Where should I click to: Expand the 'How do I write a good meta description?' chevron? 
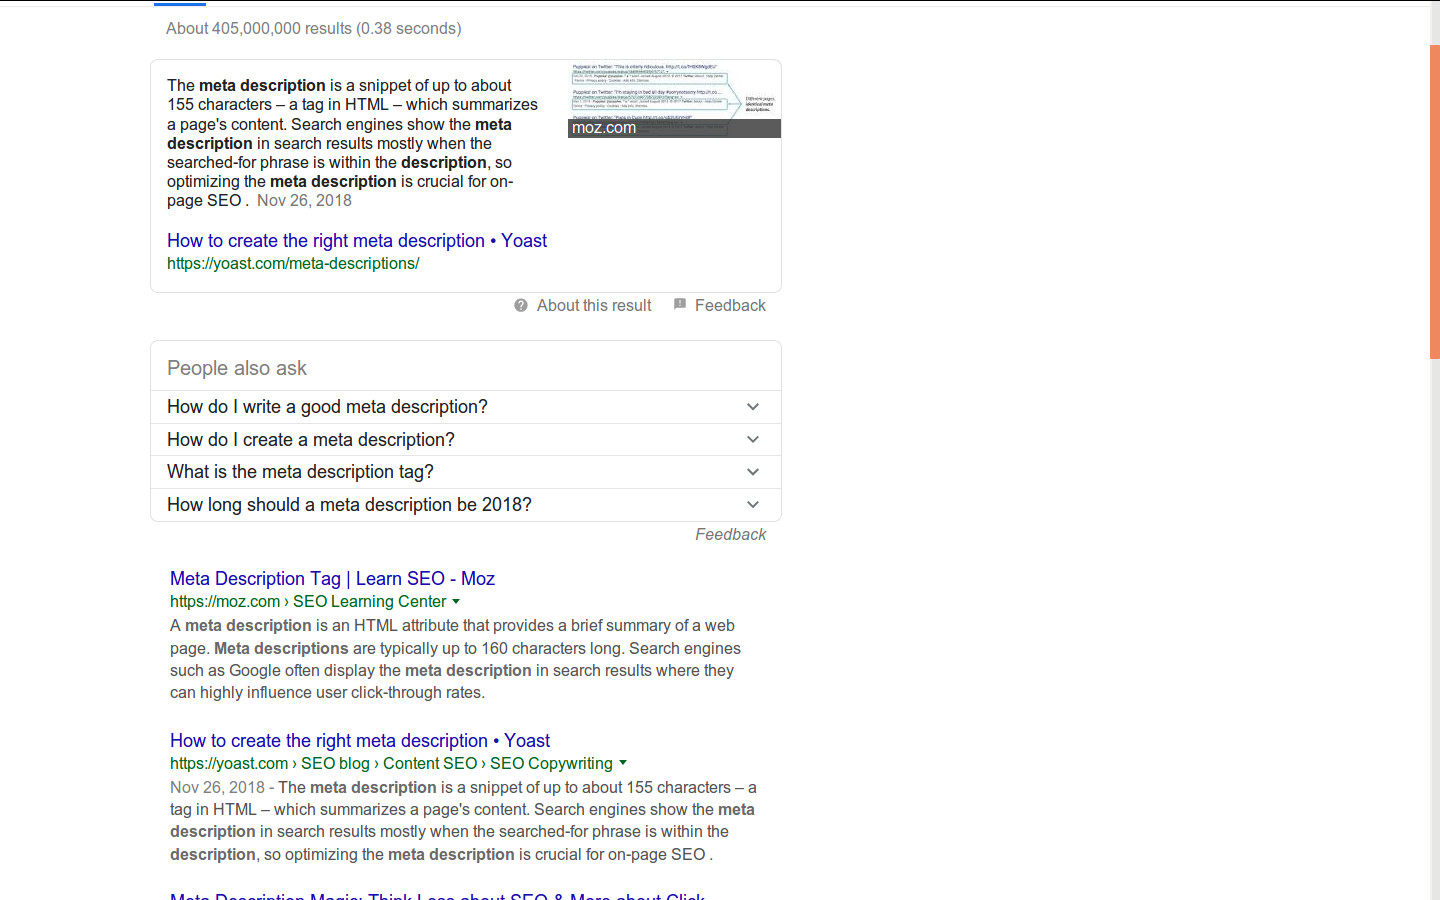click(753, 407)
